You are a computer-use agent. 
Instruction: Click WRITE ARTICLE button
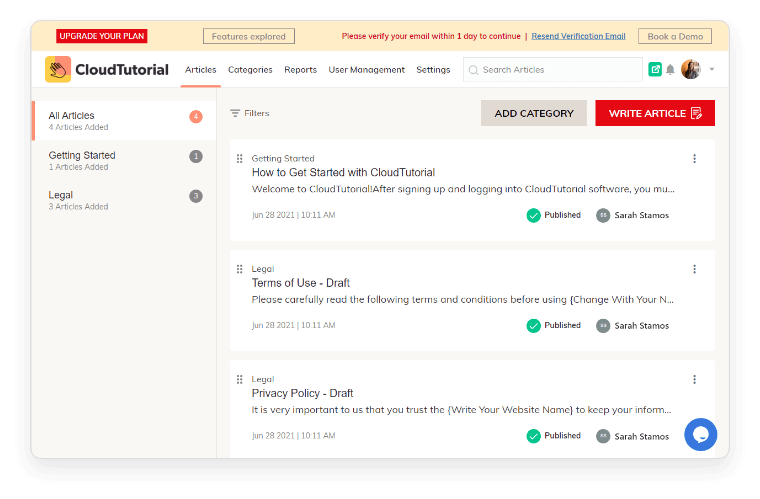[x=655, y=113]
